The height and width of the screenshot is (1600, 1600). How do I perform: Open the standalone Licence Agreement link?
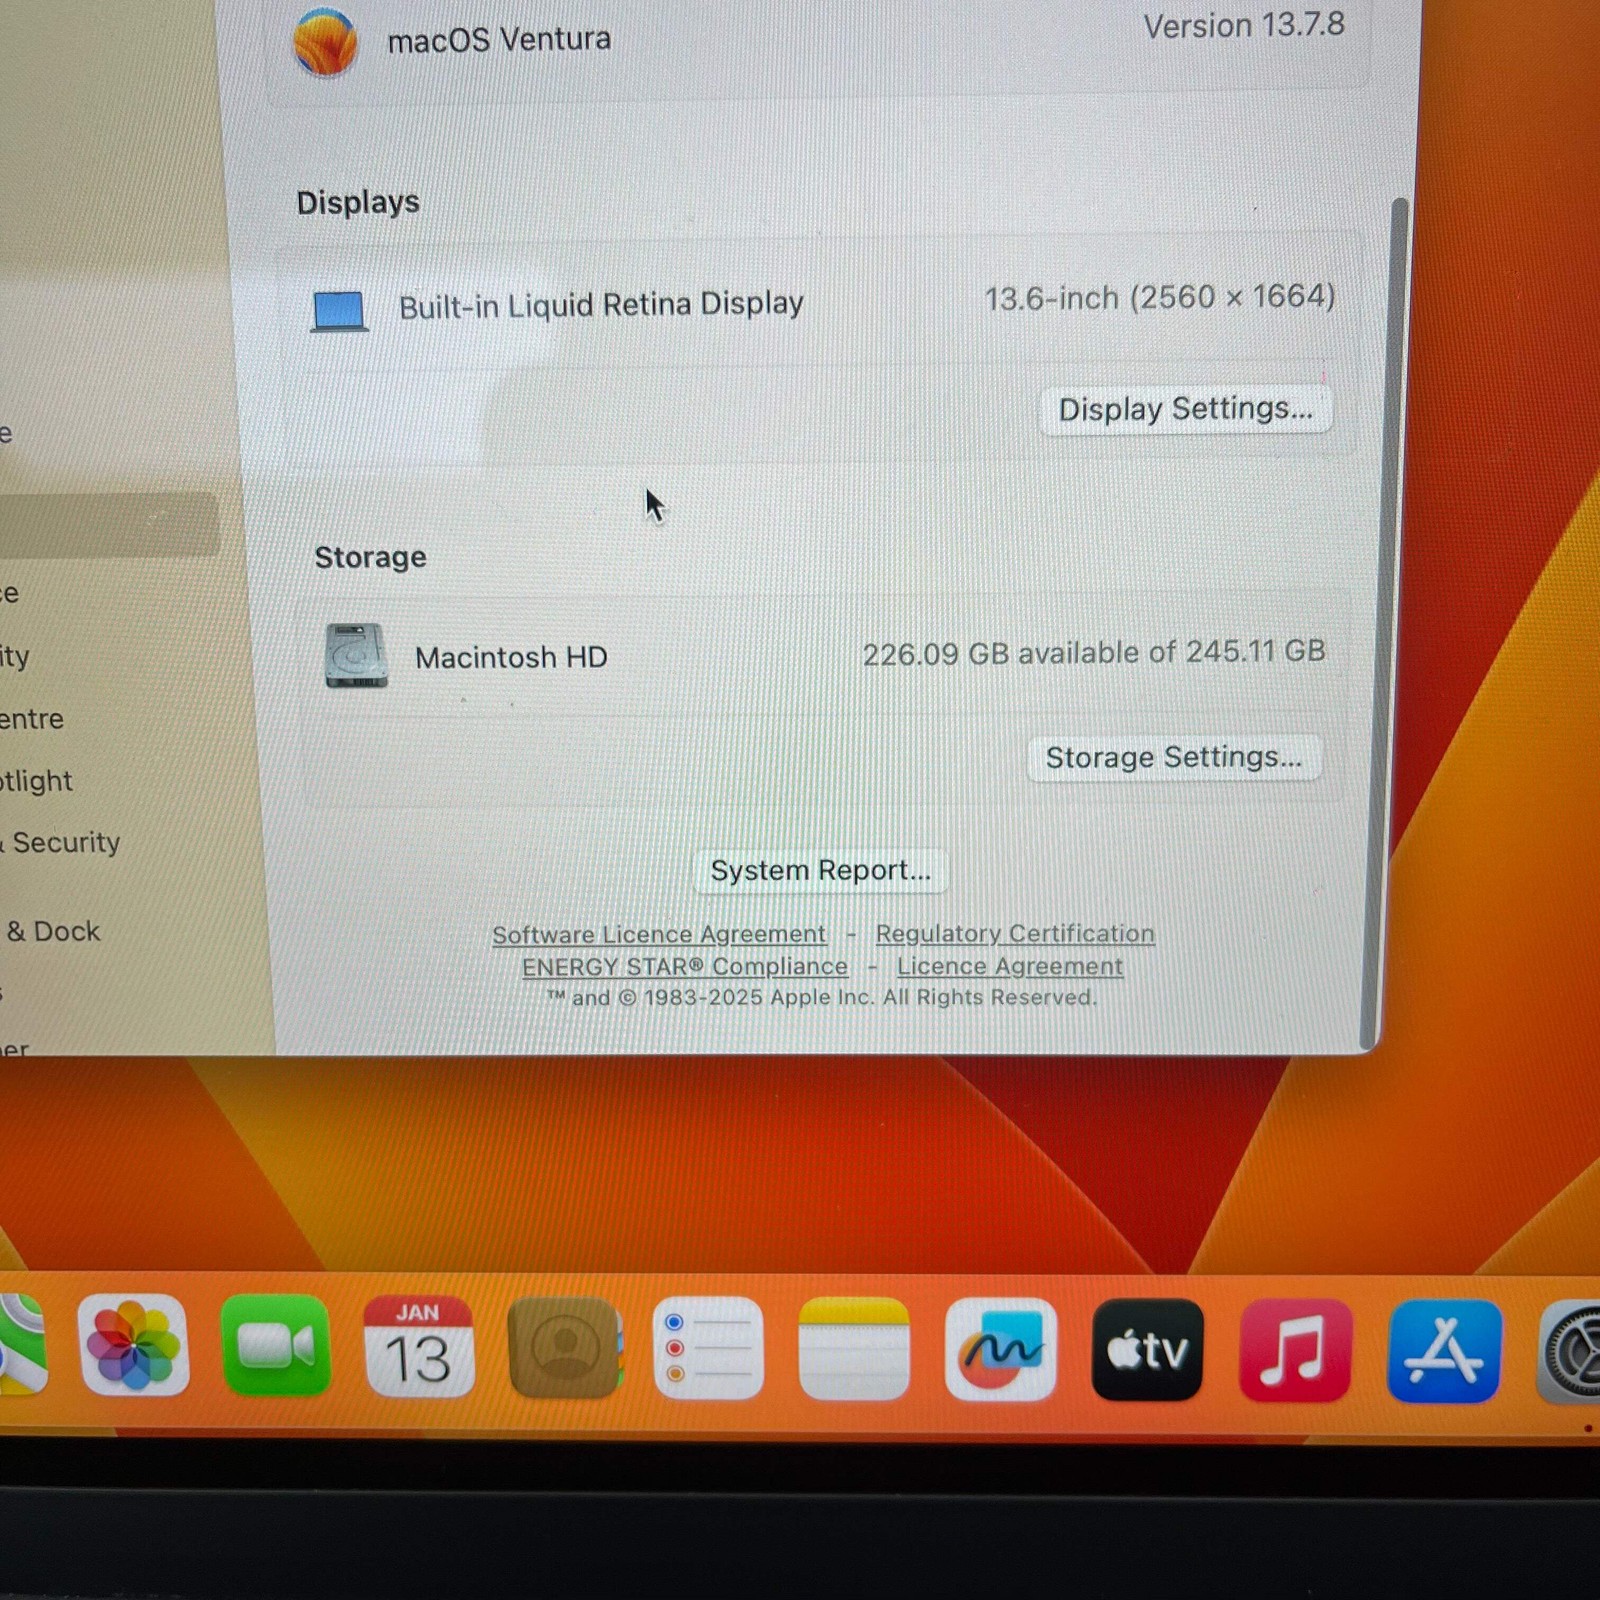coord(1010,967)
